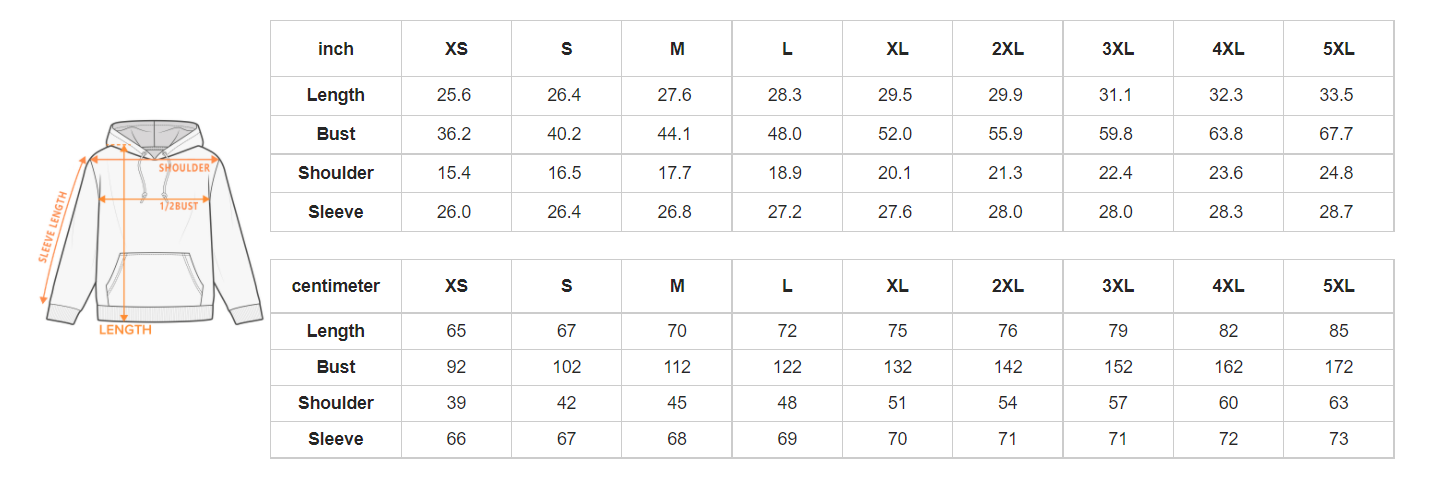This screenshot has width=1434, height=492.
Task: Click the 15.4 shoulder value for XS
Action: pyautogui.click(x=456, y=173)
